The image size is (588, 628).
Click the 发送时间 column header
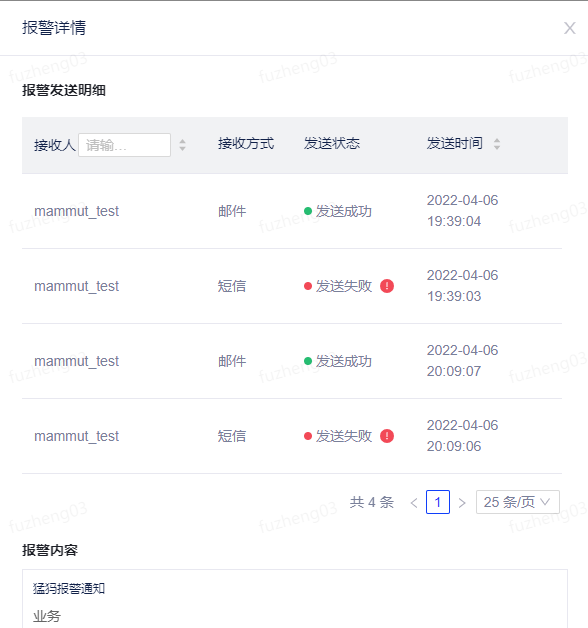click(455, 143)
